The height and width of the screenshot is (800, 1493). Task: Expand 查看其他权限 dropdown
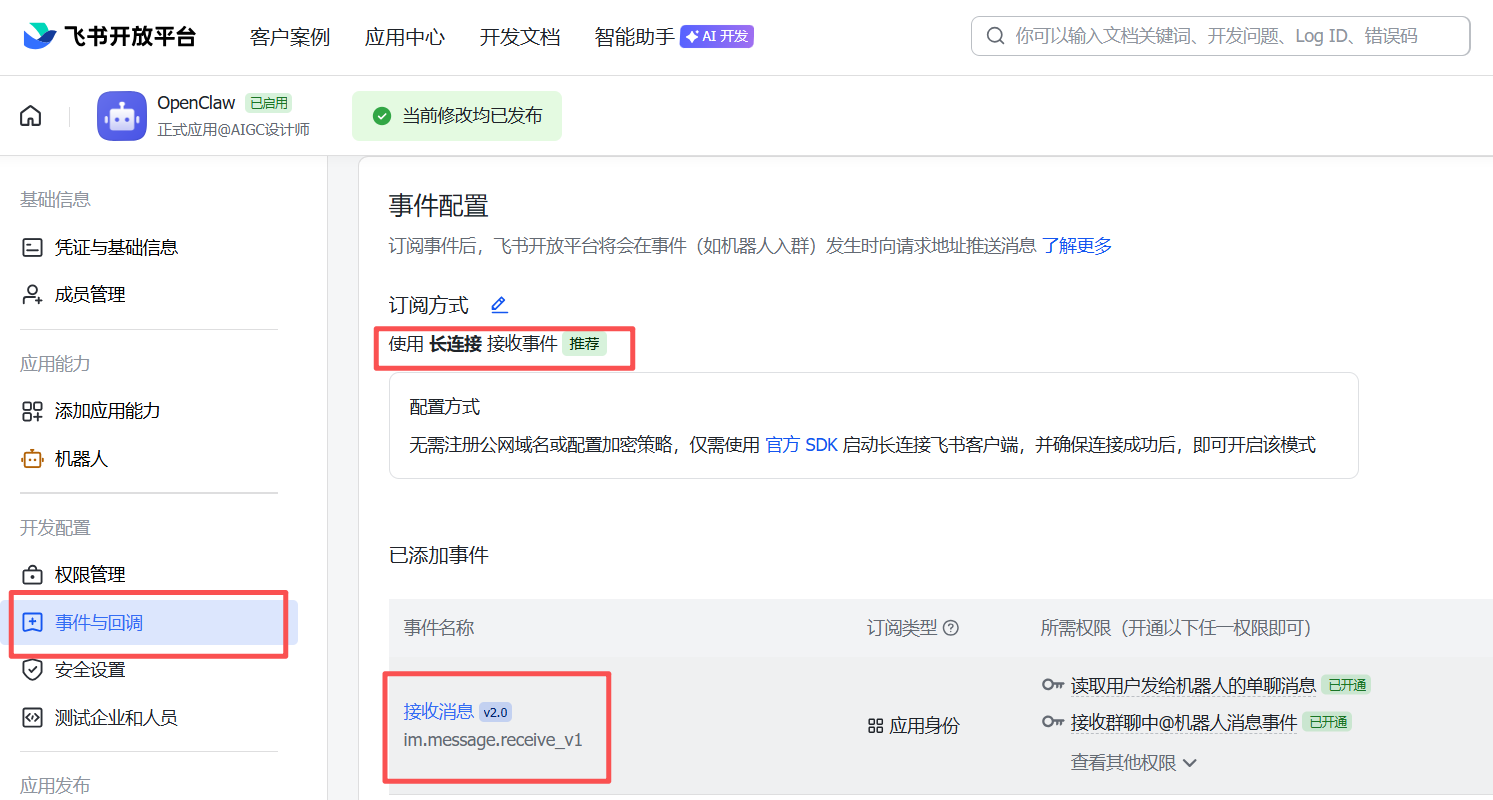click(1133, 763)
